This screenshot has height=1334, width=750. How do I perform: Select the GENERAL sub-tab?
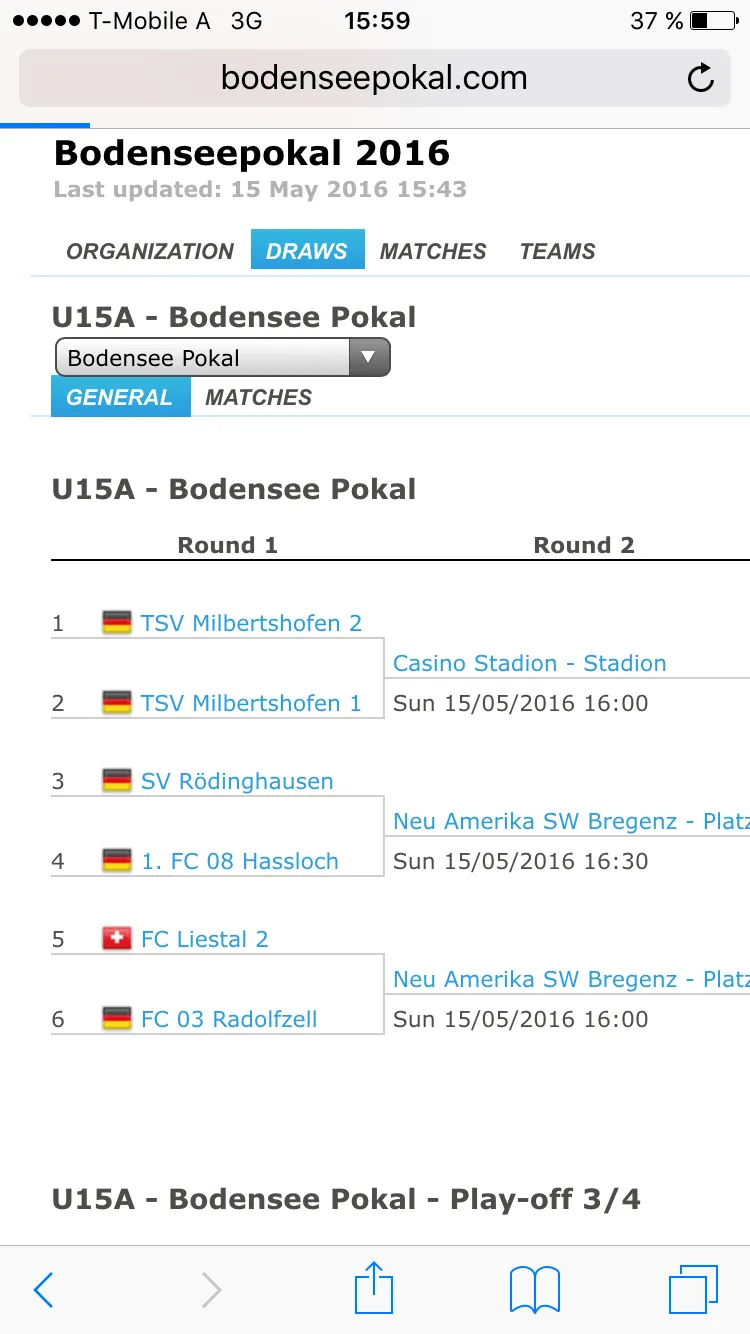[120, 397]
